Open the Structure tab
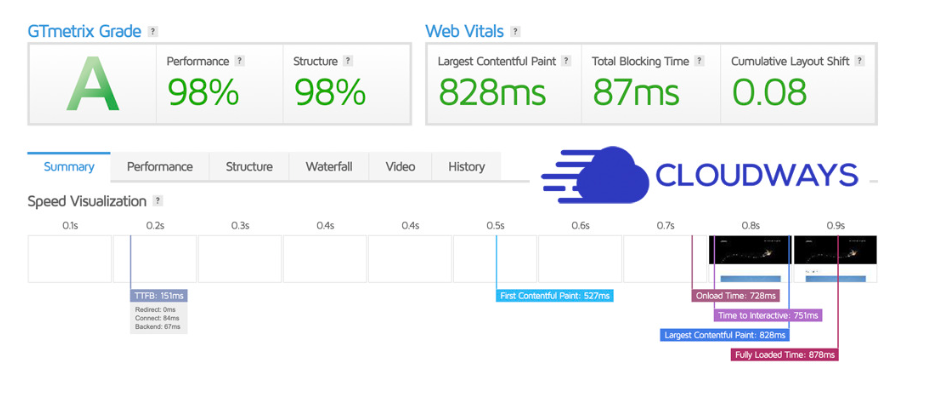This screenshot has height=395, width=926. 249,167
